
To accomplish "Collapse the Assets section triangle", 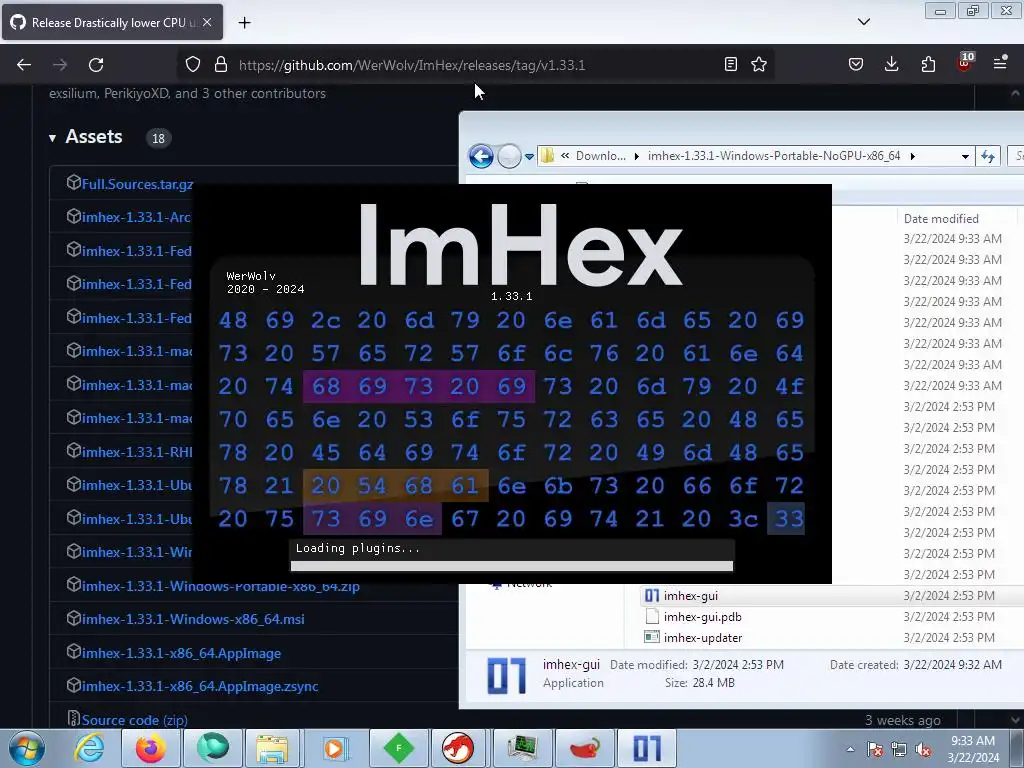I will pos(52,138).
